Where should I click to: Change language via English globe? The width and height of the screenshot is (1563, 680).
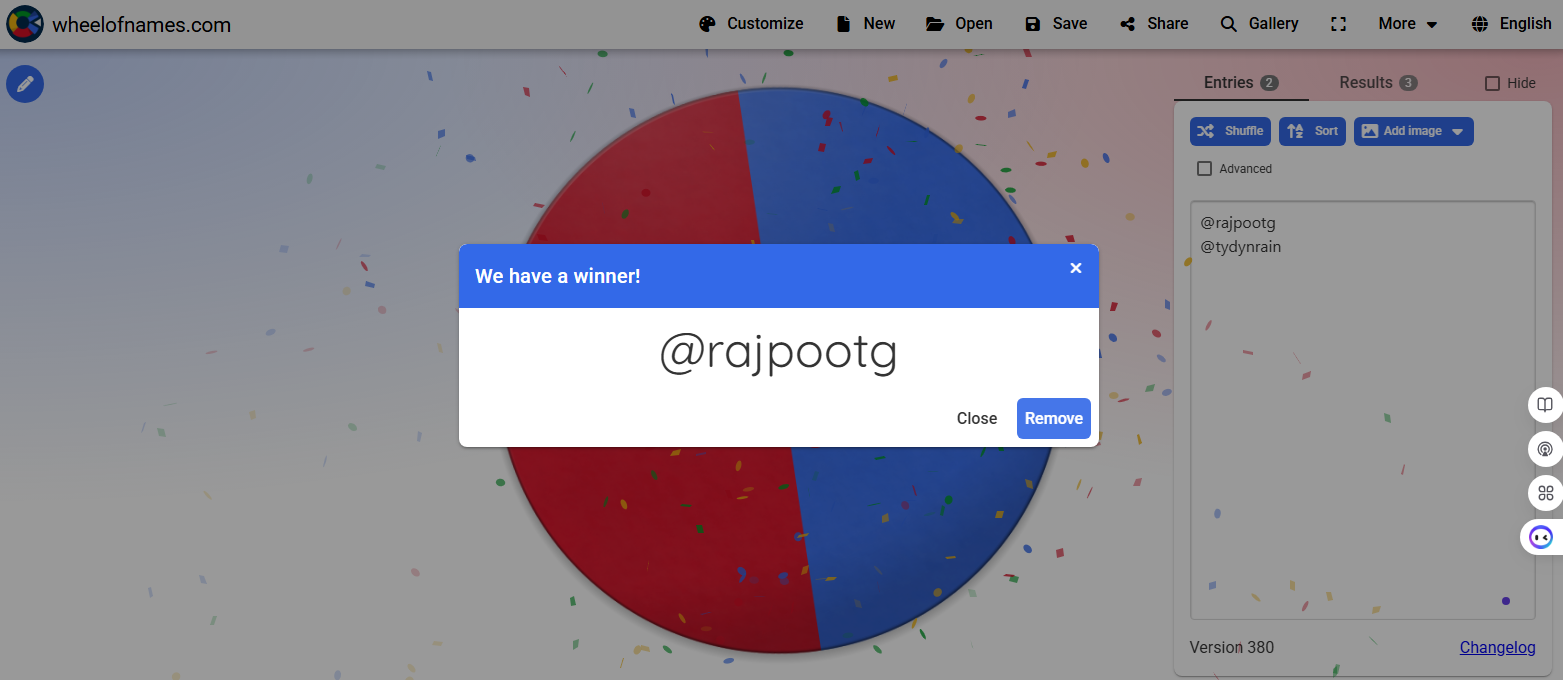point(1512,24)
